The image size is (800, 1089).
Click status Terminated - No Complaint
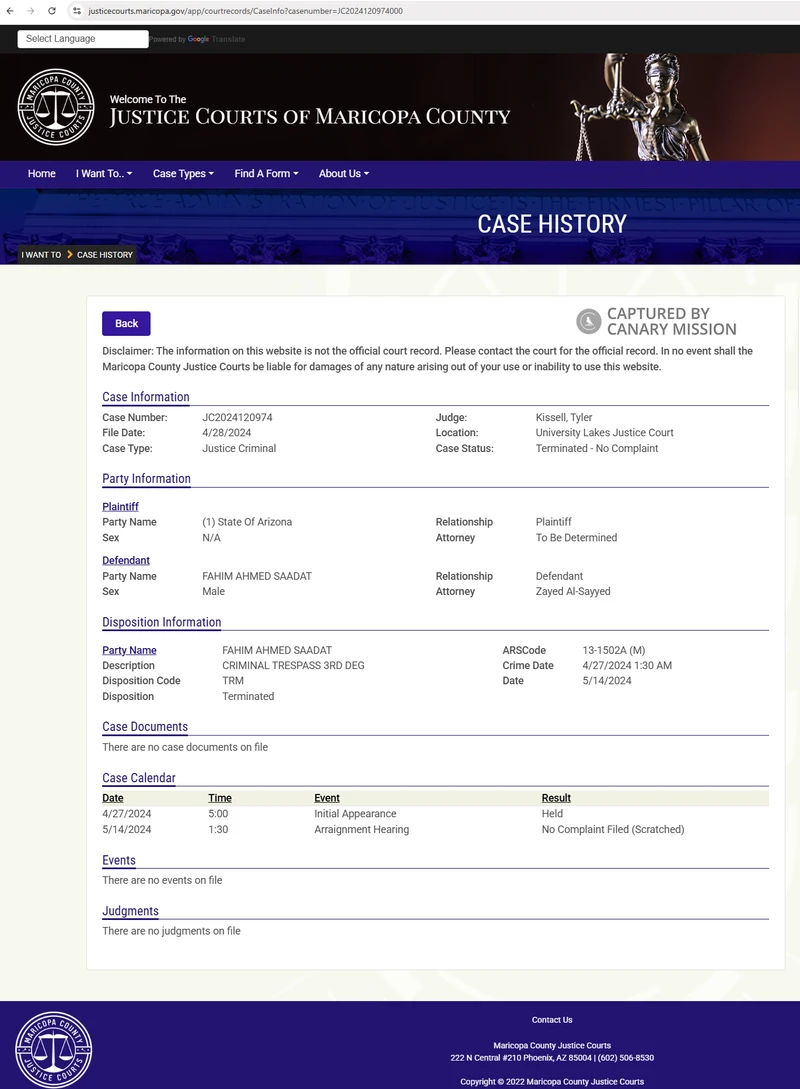pos(597,449)
